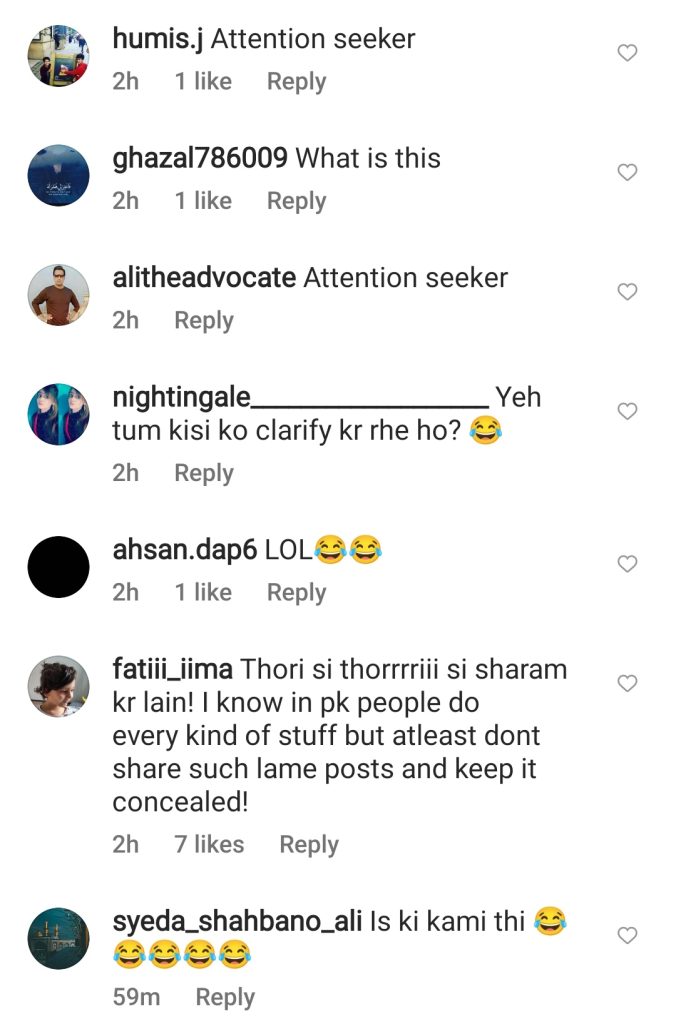This screenshot has width=676, height=1024.
Task: Reply to humis.j's comment
Action: pyautogui.click(x=296, y=82)
